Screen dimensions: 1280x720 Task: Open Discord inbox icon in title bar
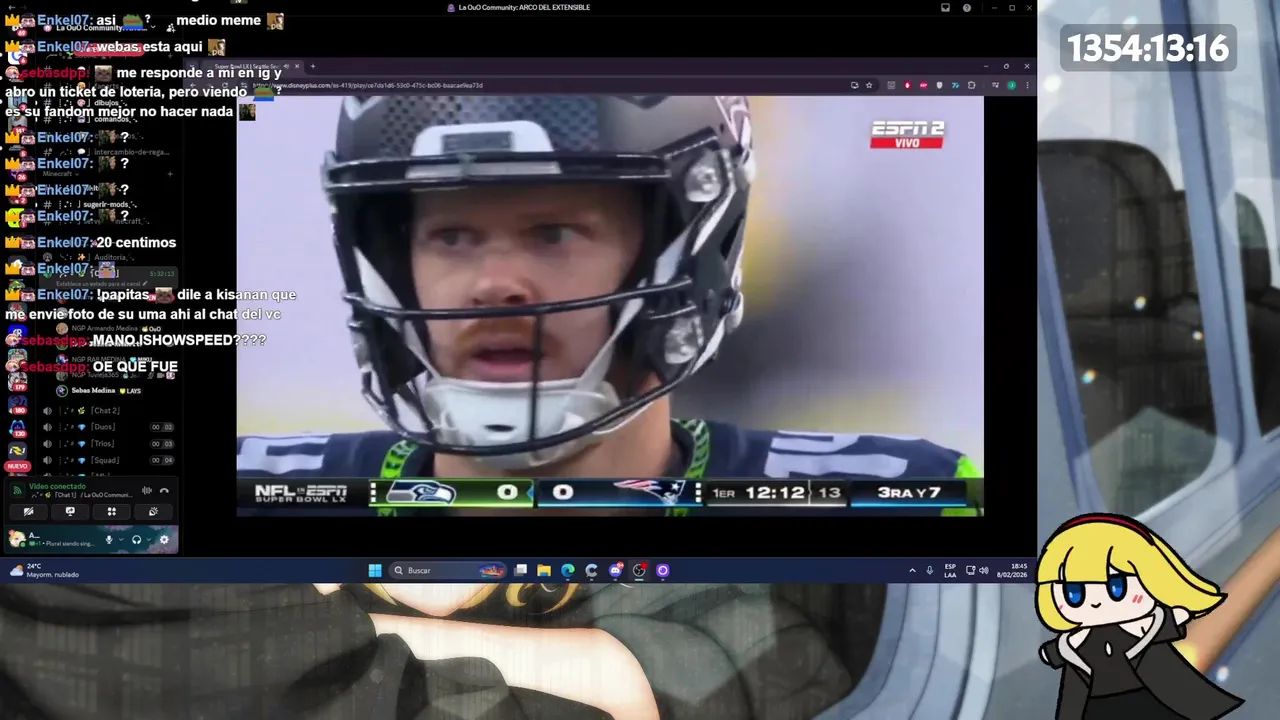(945, 8)
